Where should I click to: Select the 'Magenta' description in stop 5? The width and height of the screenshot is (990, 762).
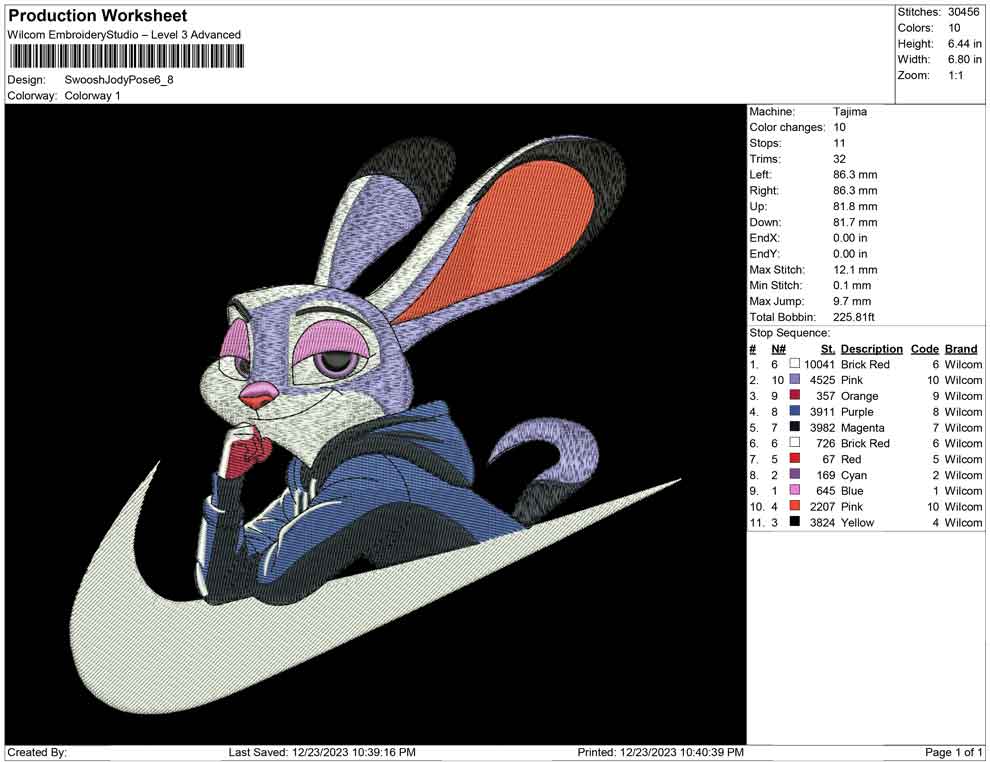coord(862,427)
